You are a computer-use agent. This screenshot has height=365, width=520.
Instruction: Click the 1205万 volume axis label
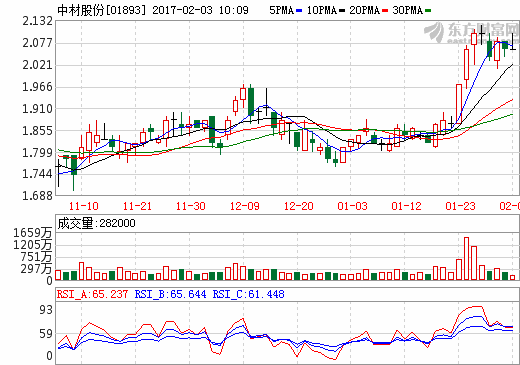click(33, 245)
